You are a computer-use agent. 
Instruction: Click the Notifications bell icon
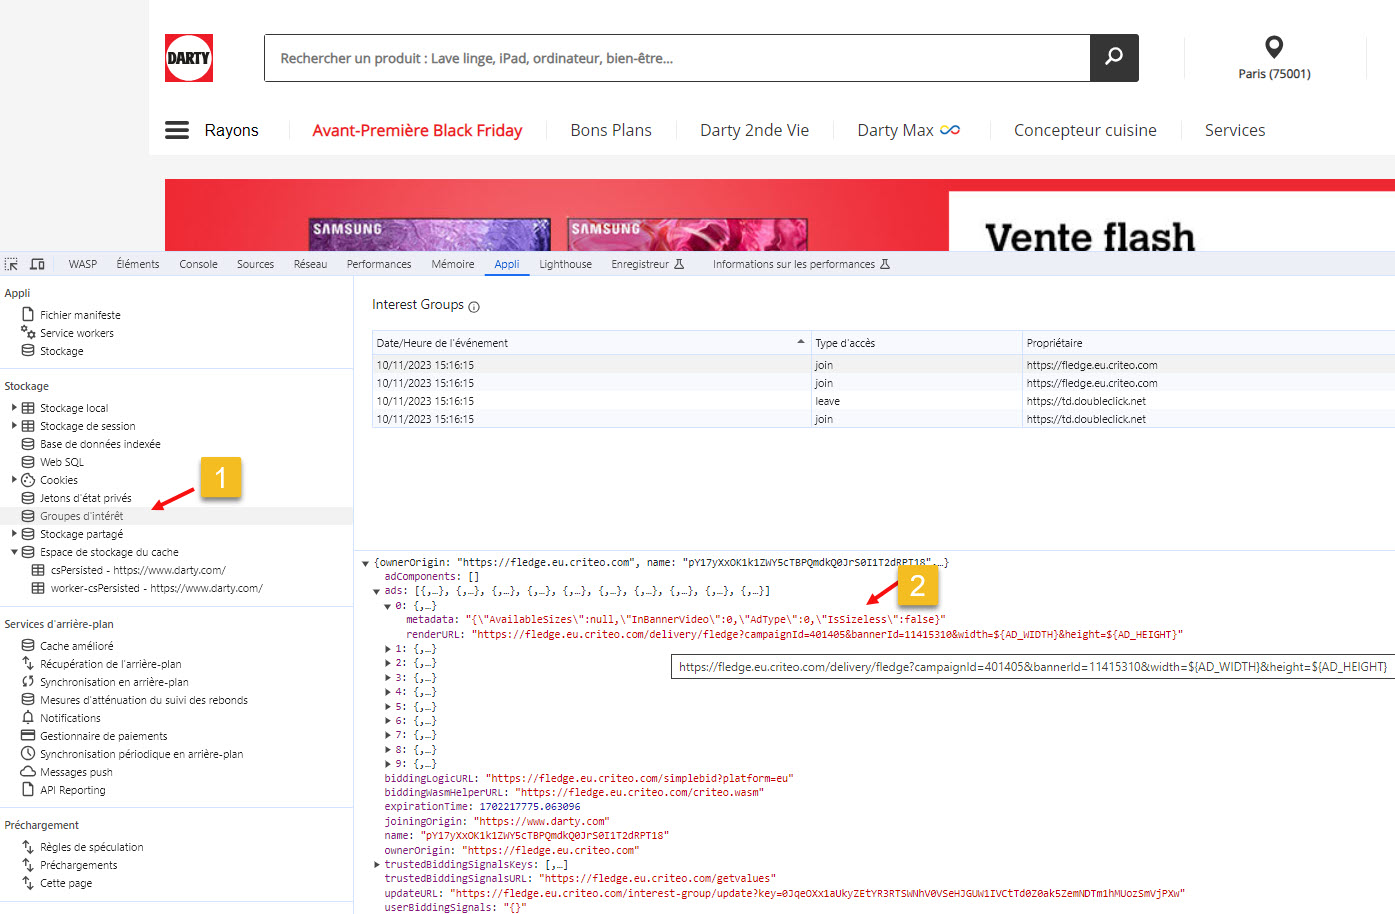[x=28, y=718]
